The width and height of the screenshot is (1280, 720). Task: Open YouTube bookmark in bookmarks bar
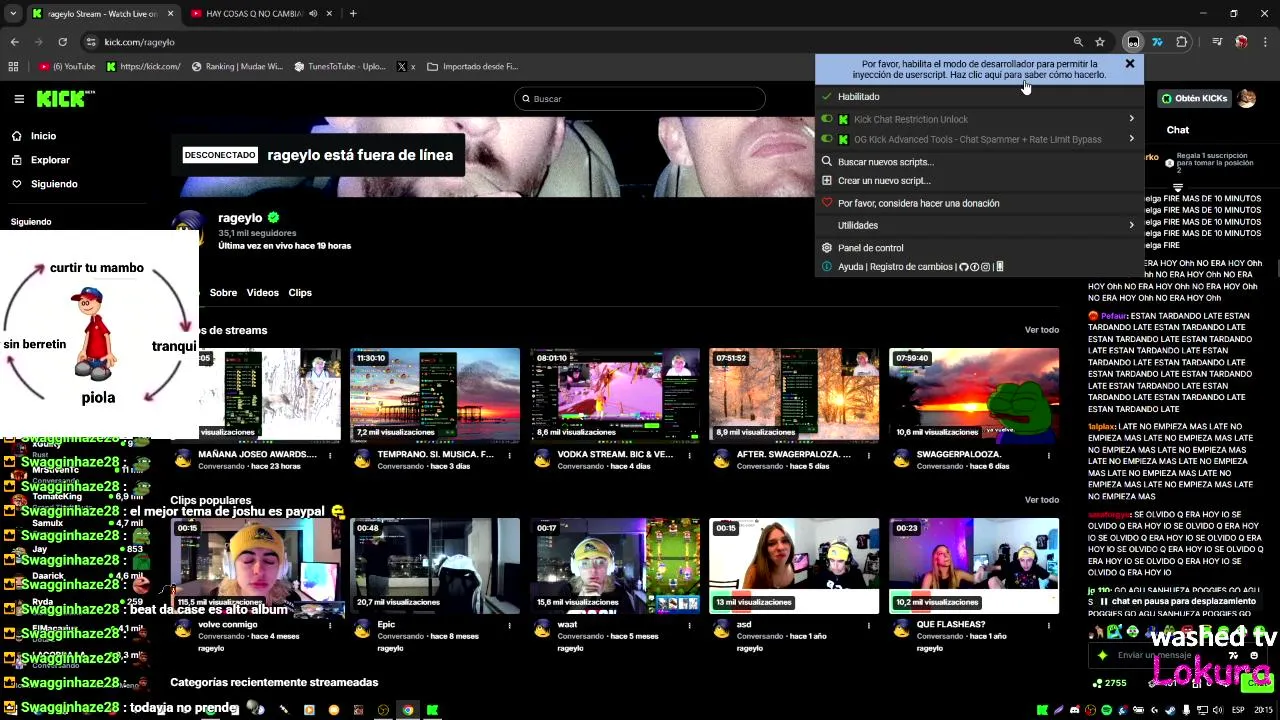pos(68,67)
